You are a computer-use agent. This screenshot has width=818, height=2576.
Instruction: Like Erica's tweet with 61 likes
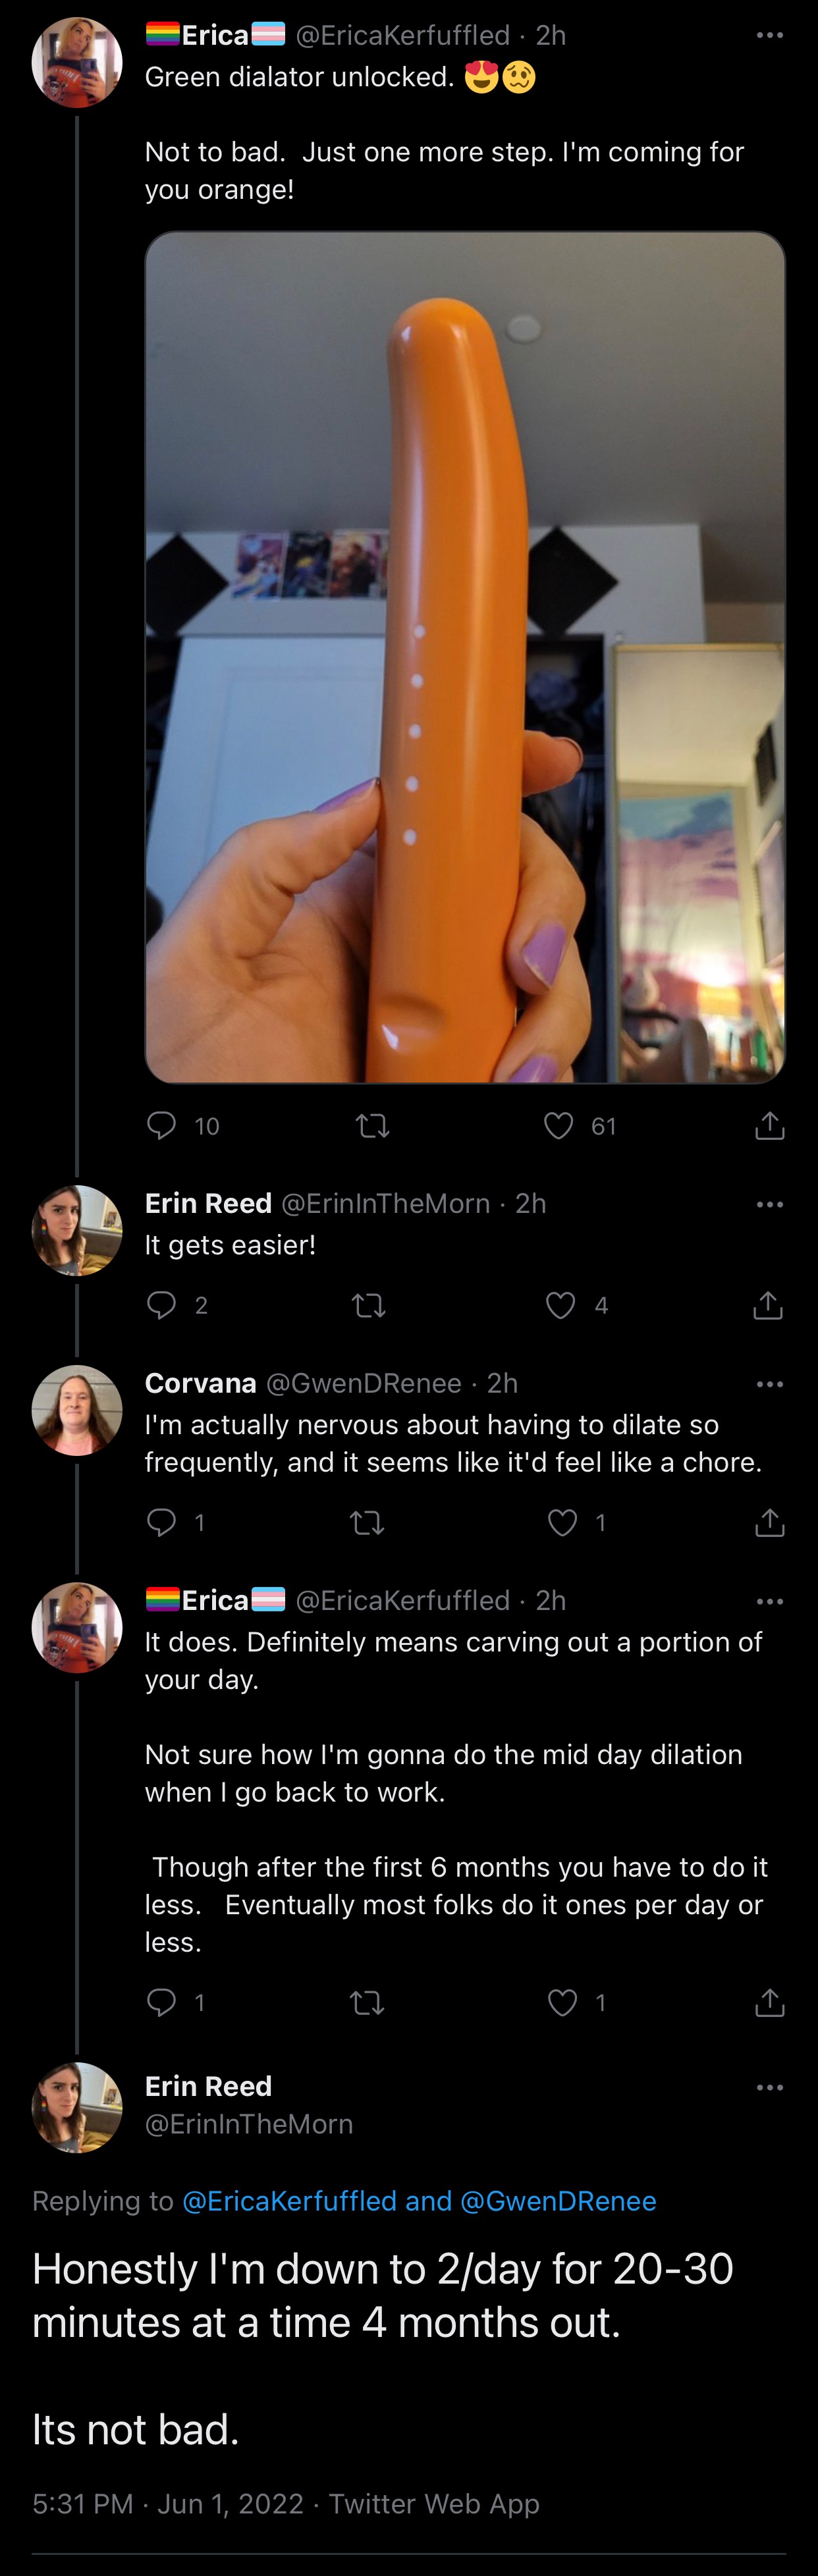click(558, 1126)
